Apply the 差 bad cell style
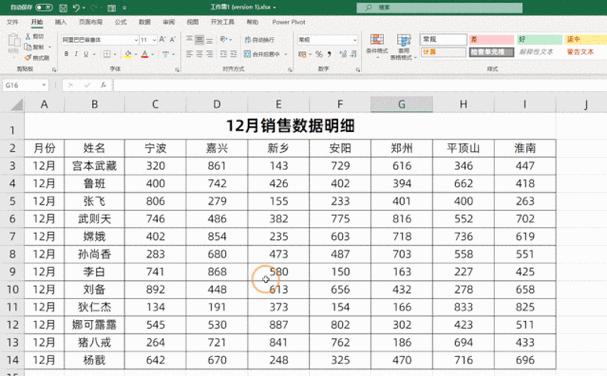The image size is (607, 376). tap(491, 39)
